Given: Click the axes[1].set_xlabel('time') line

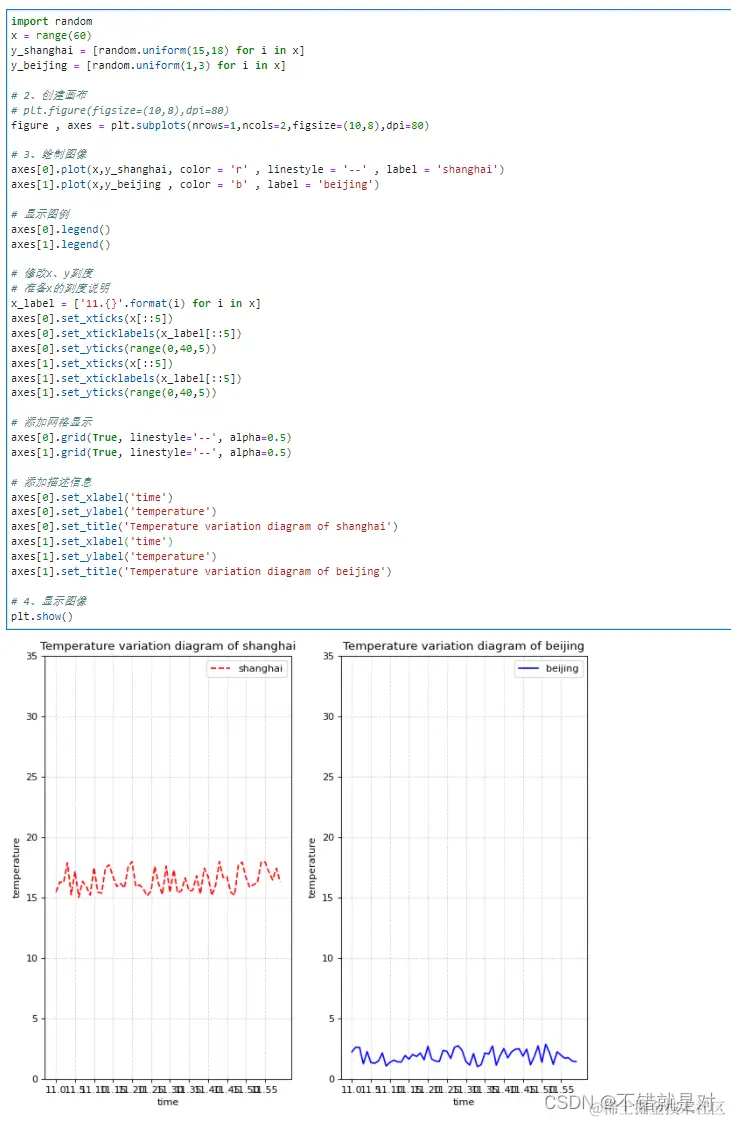Looking at the screenshot, I should coord(92,542).
